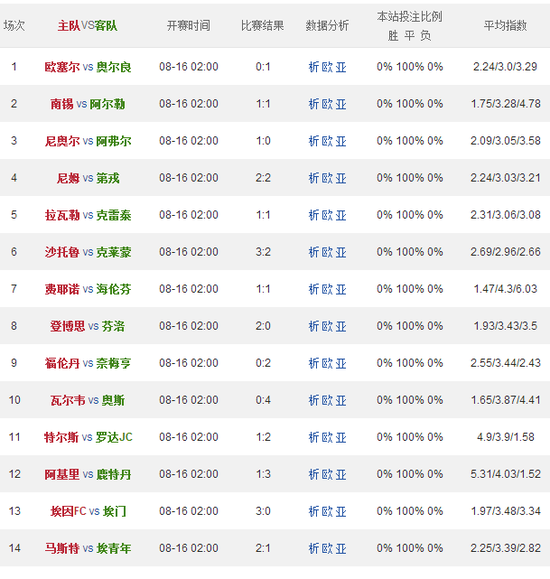Click result 0:4 for match 10
Viewport: 550px width, 579px height.
coord(263,400)
